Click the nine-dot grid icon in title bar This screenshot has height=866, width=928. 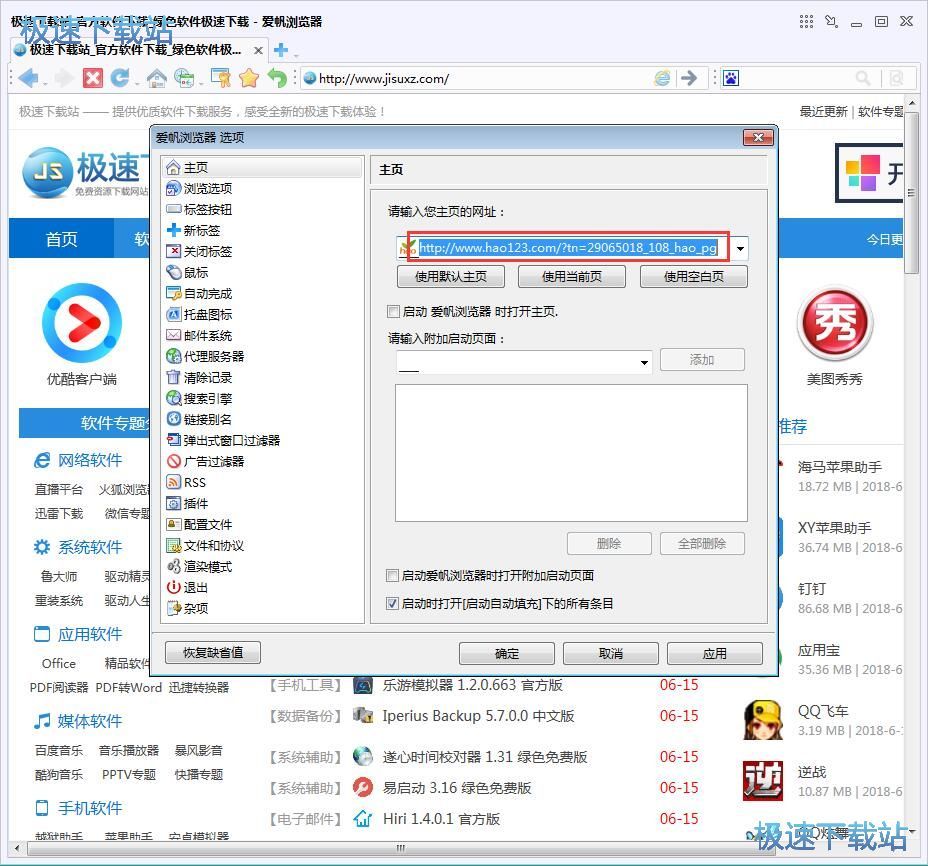806,22
